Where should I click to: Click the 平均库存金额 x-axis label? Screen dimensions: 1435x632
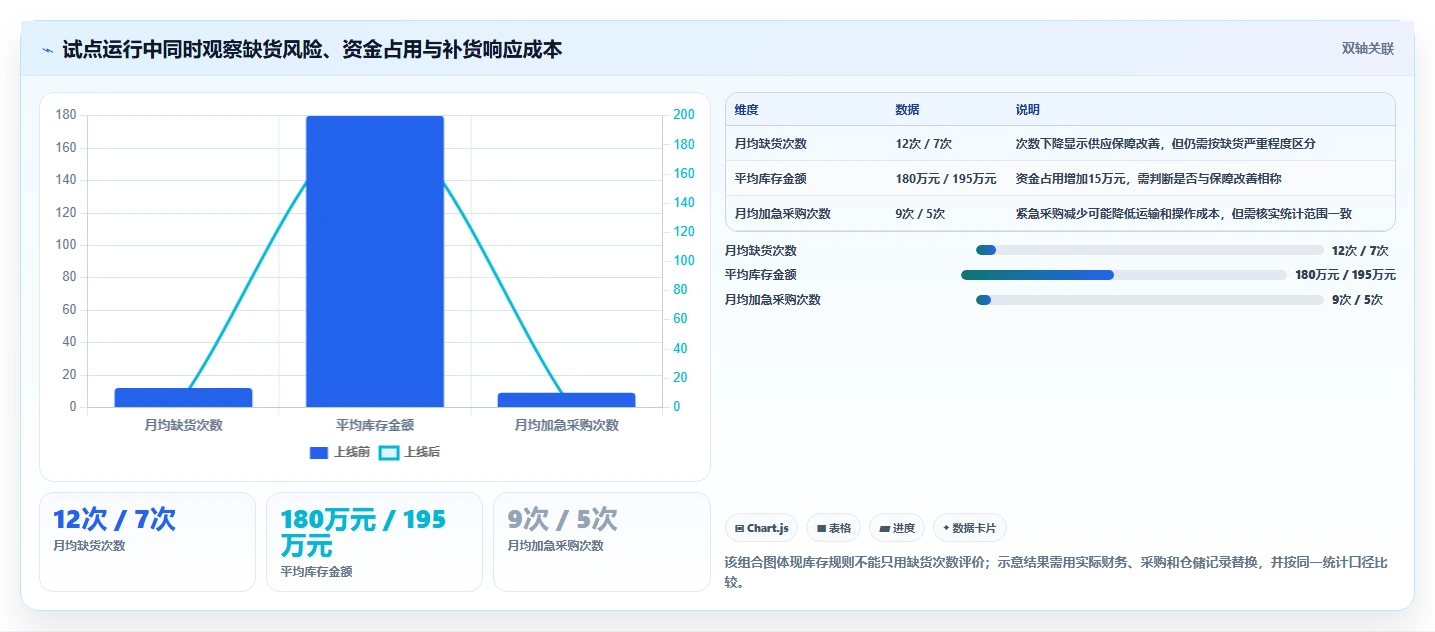(x=374, y=425)
